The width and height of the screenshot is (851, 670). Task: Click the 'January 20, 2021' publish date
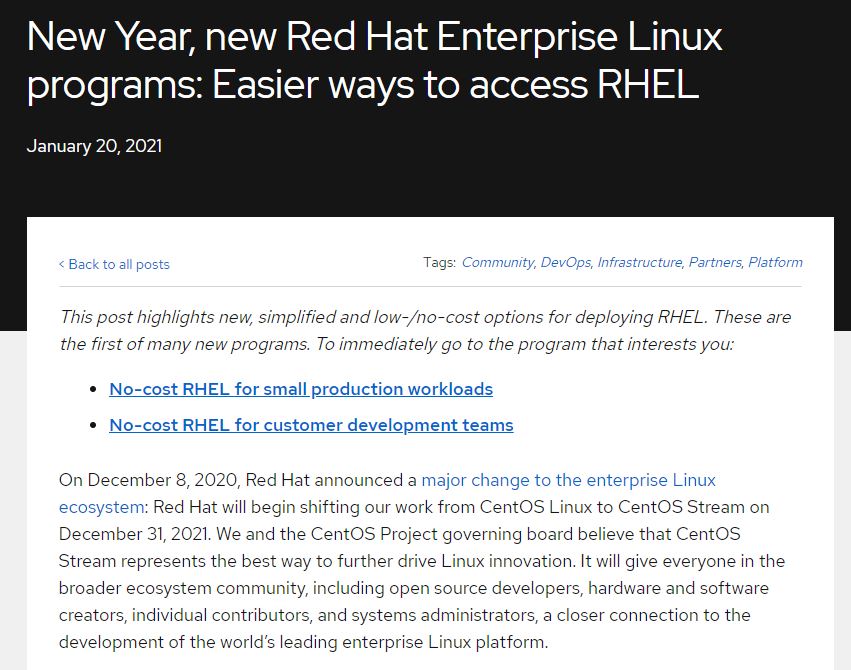(x=94, y=146)
